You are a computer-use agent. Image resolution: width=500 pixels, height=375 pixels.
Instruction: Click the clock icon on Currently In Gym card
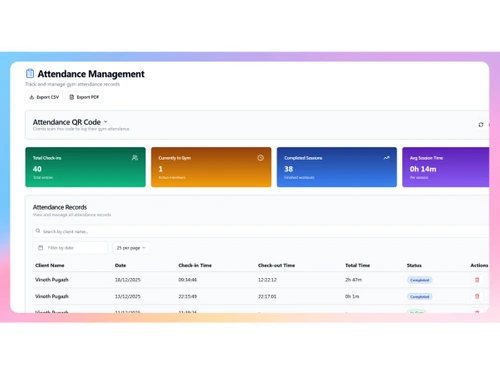[x=260, y=158]
